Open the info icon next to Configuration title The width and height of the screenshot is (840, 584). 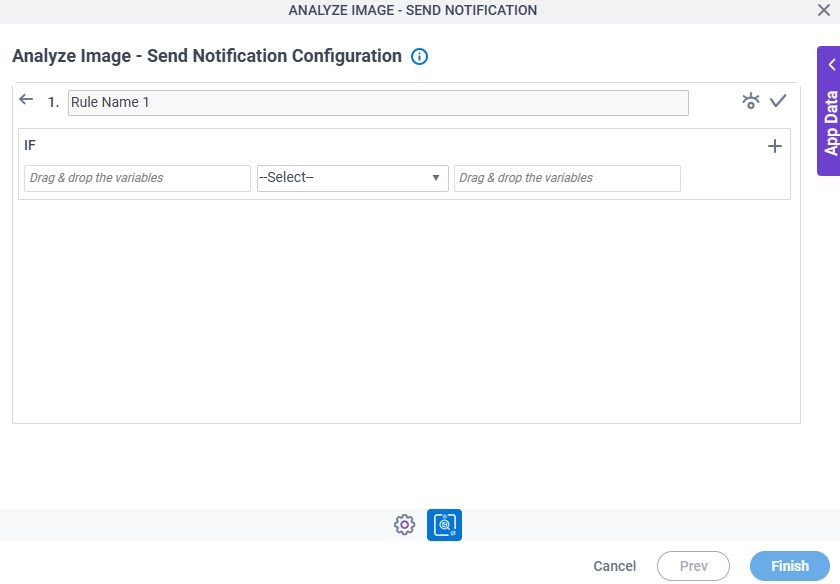pos(419,56)
